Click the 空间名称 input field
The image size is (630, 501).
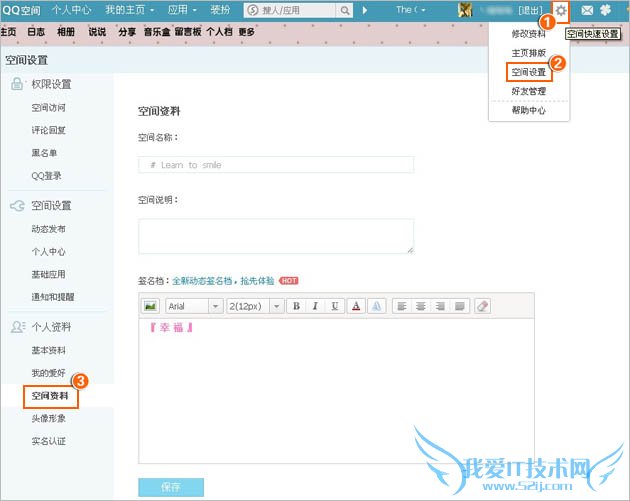276,165
